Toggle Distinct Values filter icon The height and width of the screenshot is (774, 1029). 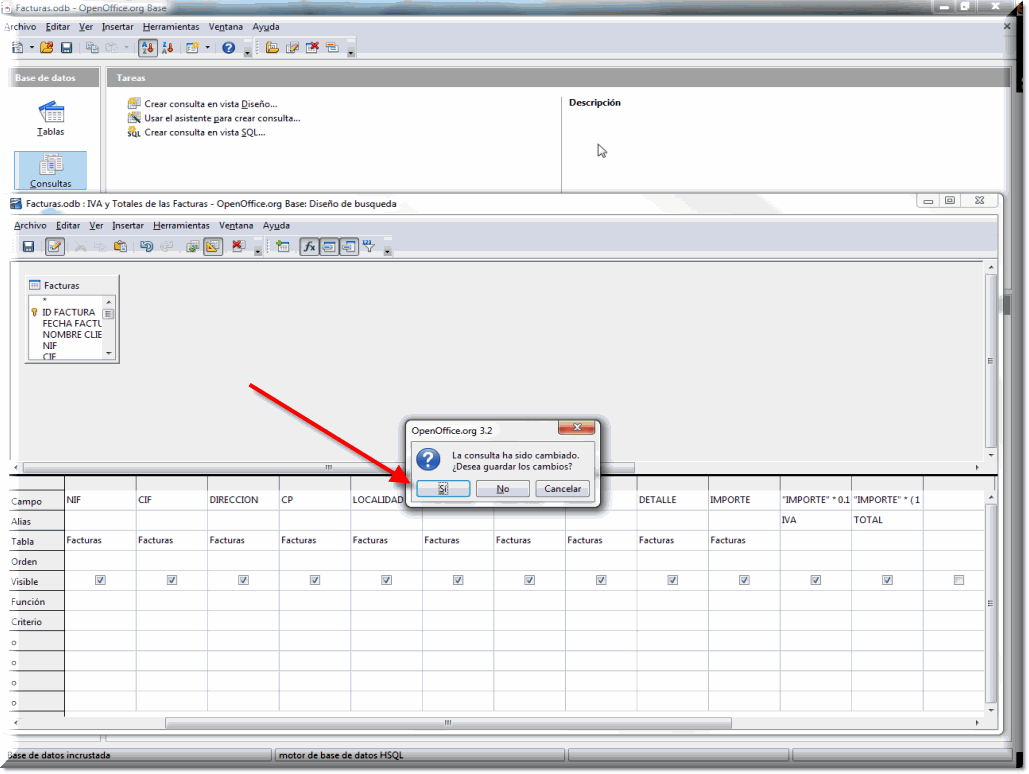click(369, 247)
